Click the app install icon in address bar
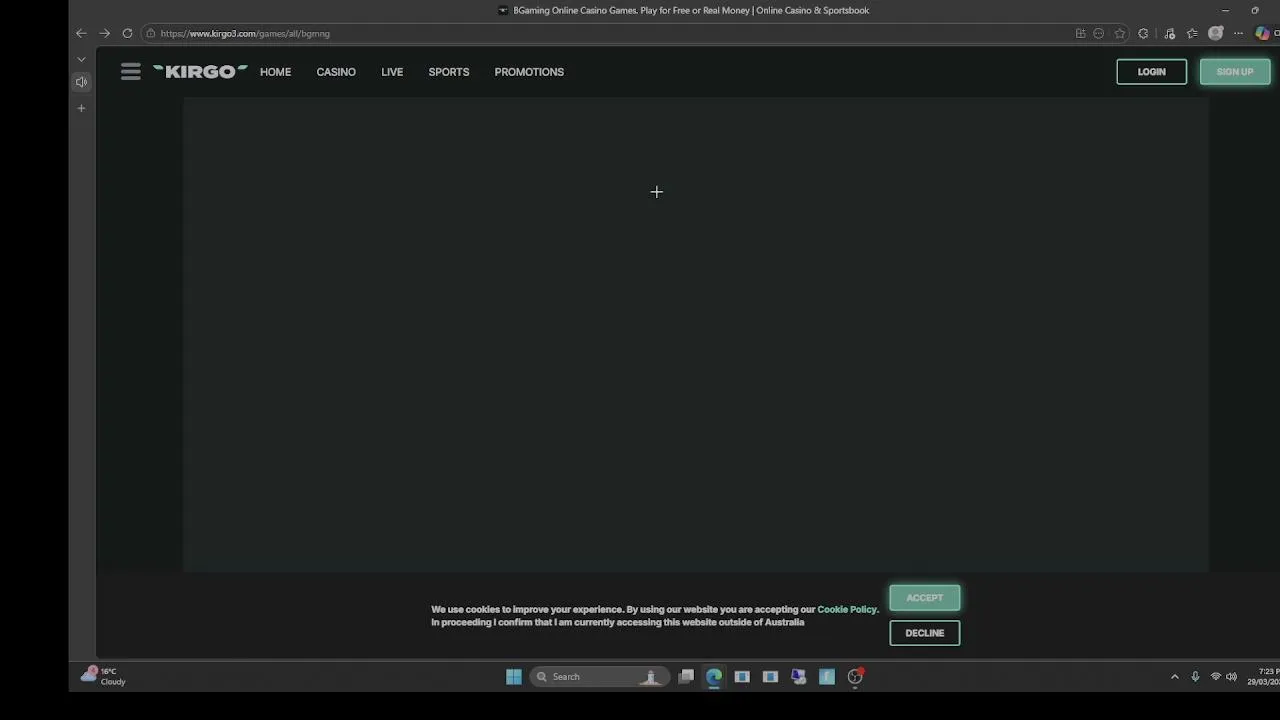 (x=1080, y=33)
